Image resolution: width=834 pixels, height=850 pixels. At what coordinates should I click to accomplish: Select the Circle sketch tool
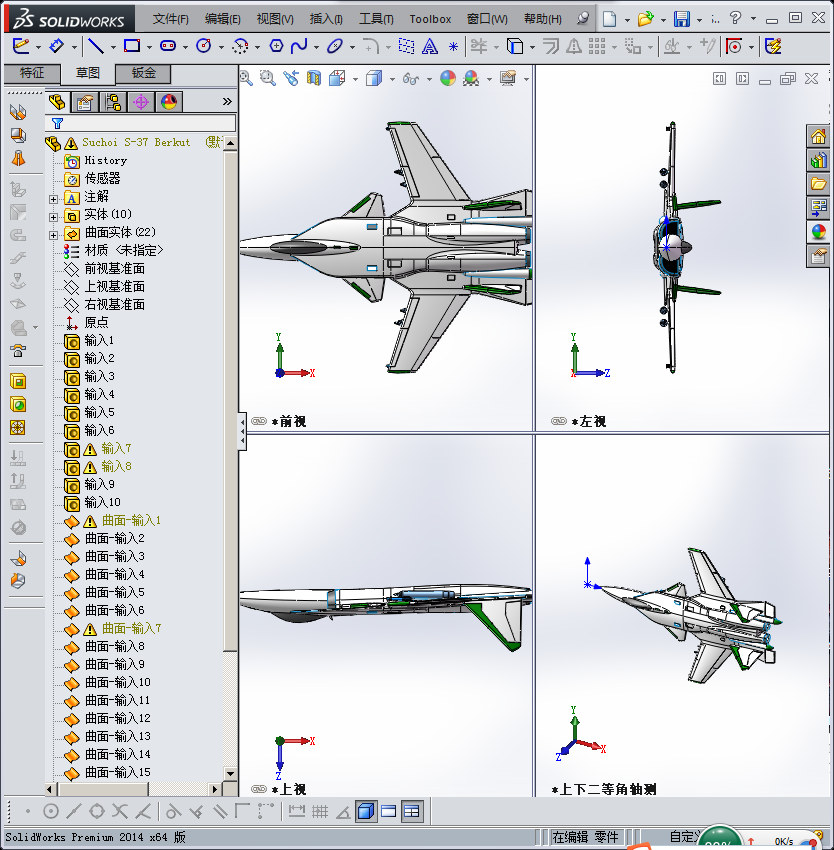(204, 47)
